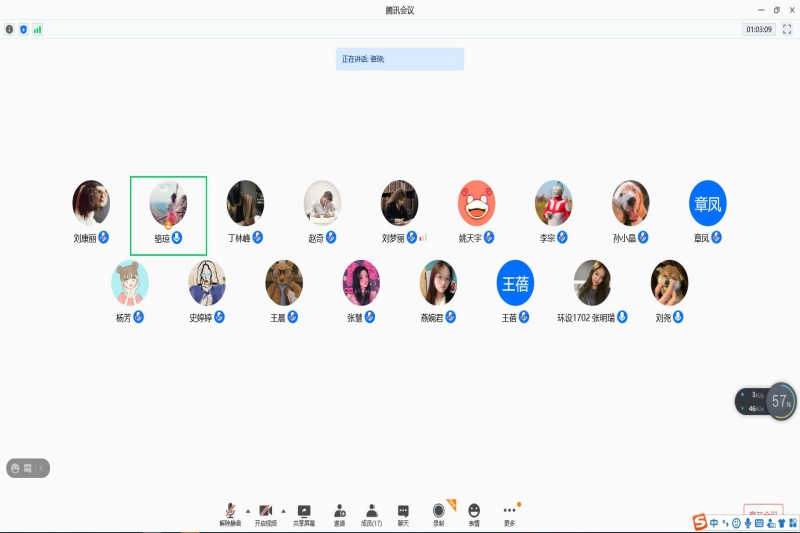Open the 聊天 chat panel
This screenshot has height=533, width=800.
(x=403, y=513)
